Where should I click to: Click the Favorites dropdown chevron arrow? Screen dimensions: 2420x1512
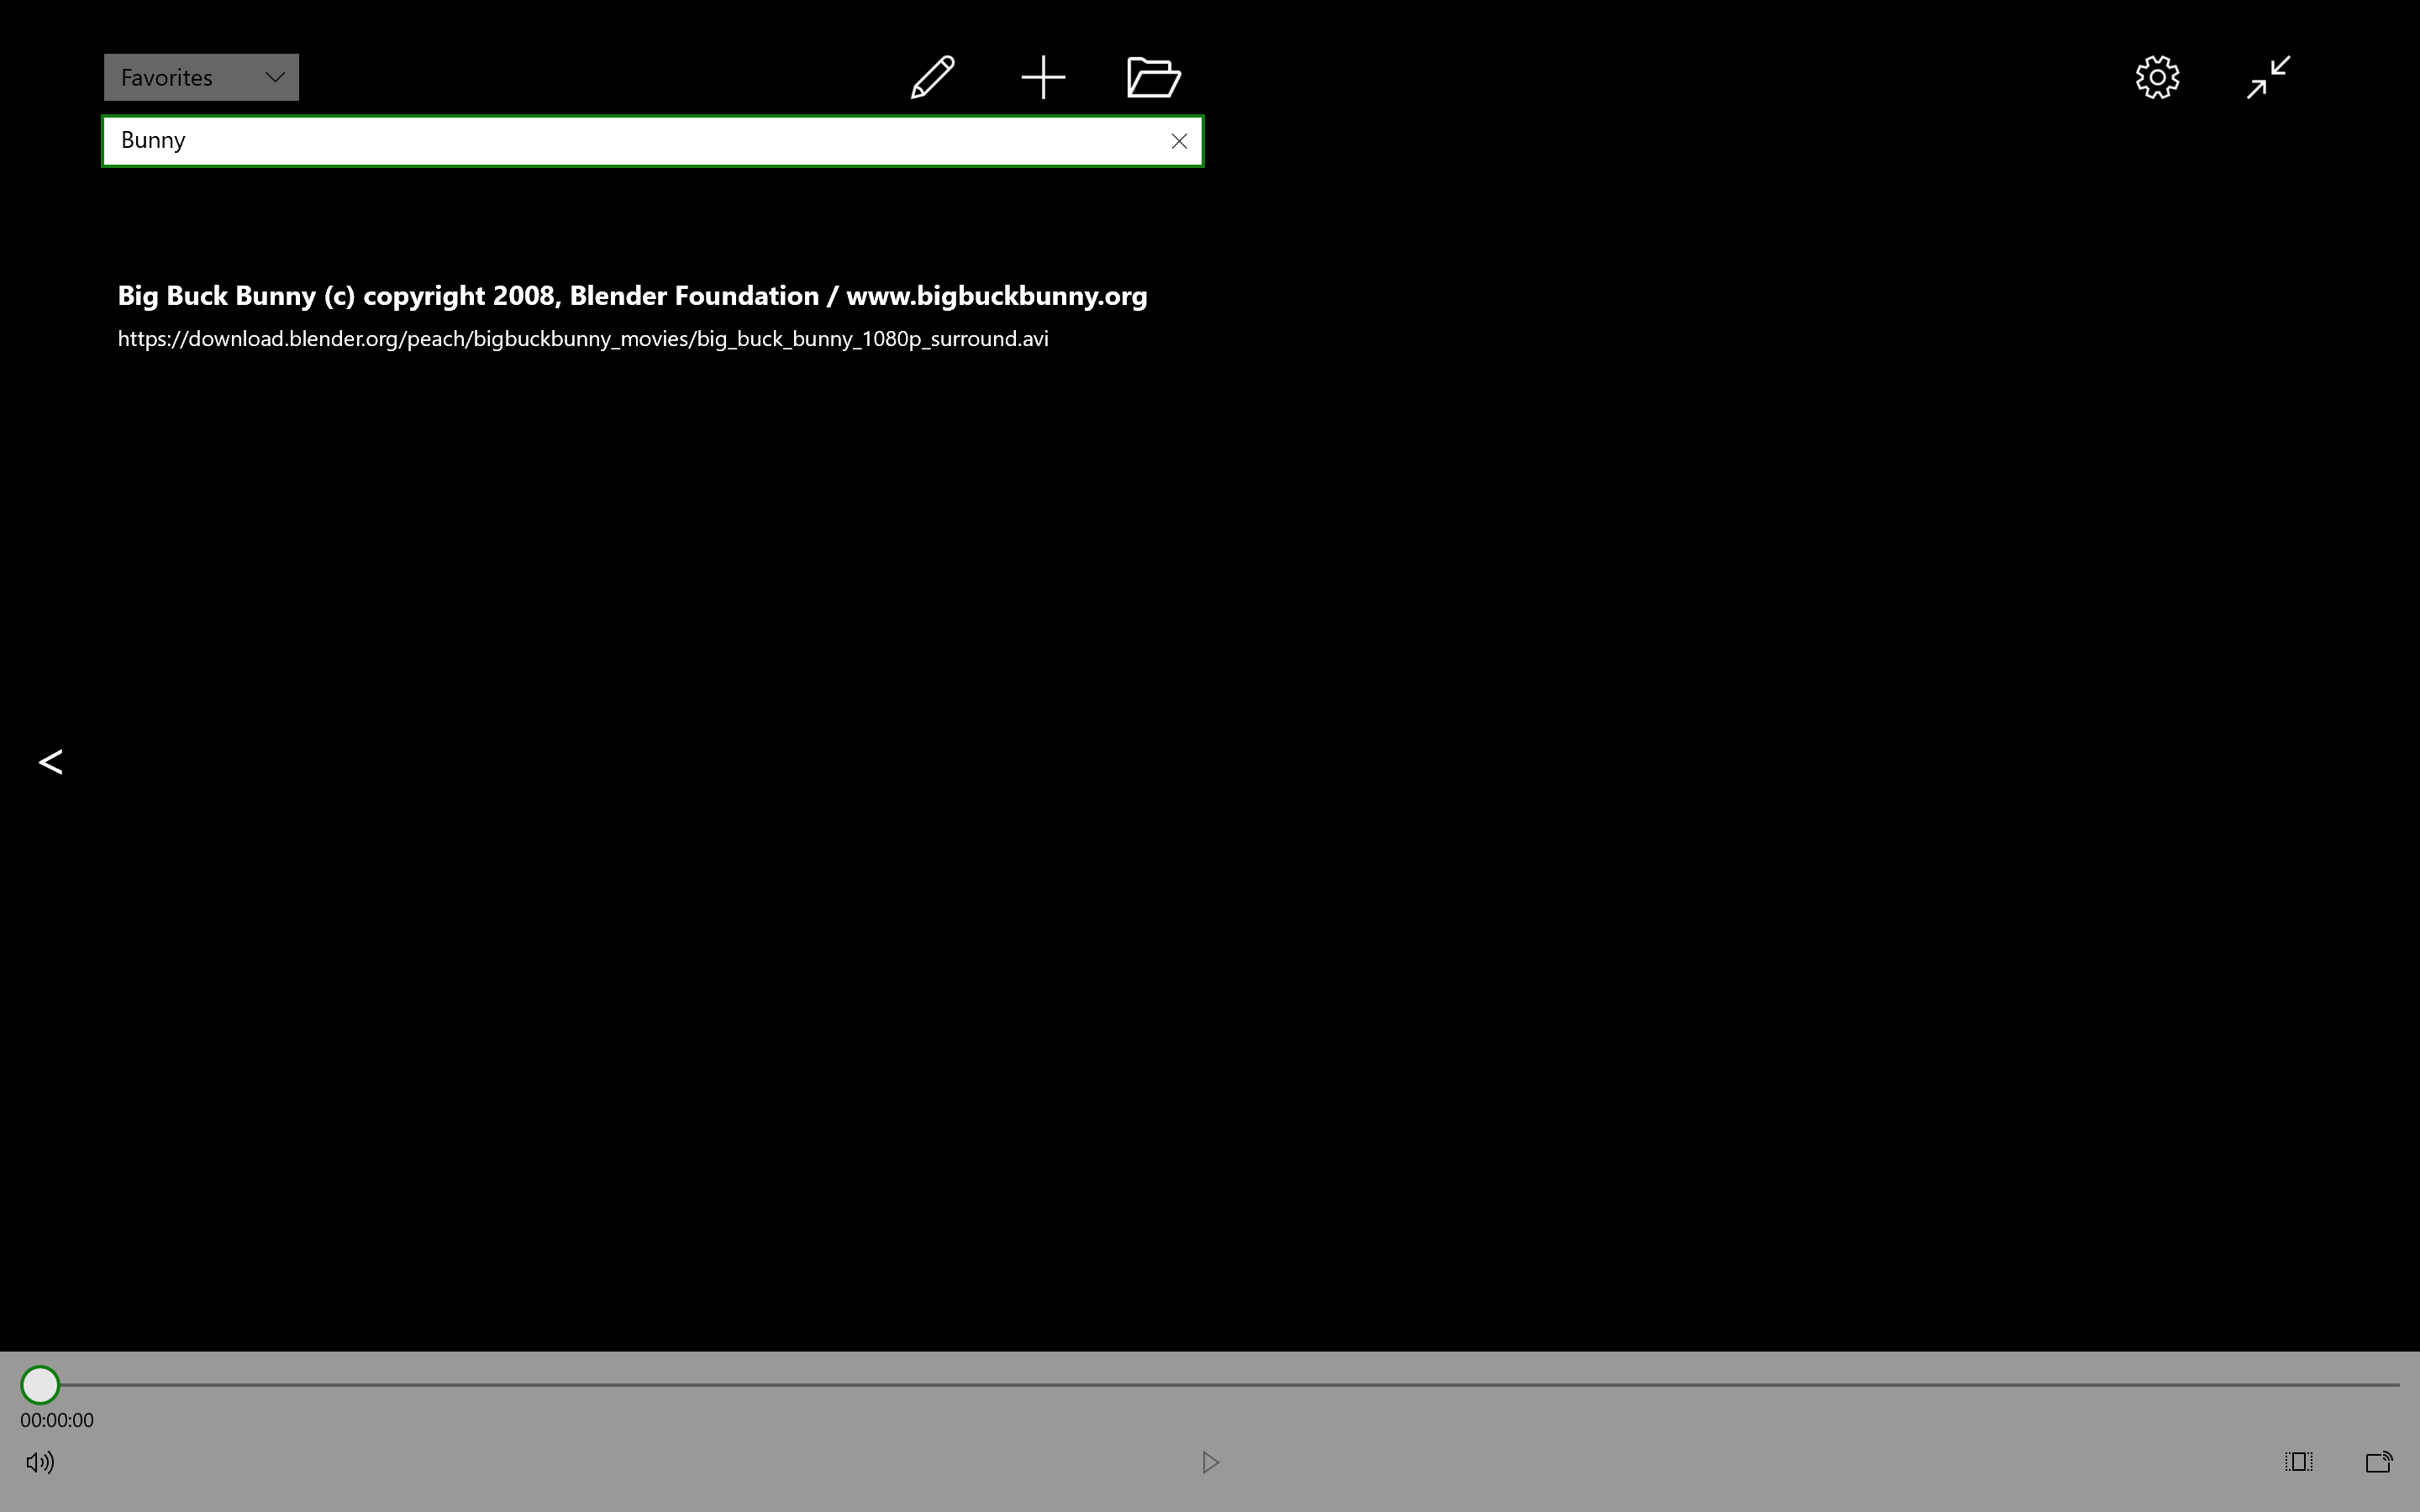274,77
